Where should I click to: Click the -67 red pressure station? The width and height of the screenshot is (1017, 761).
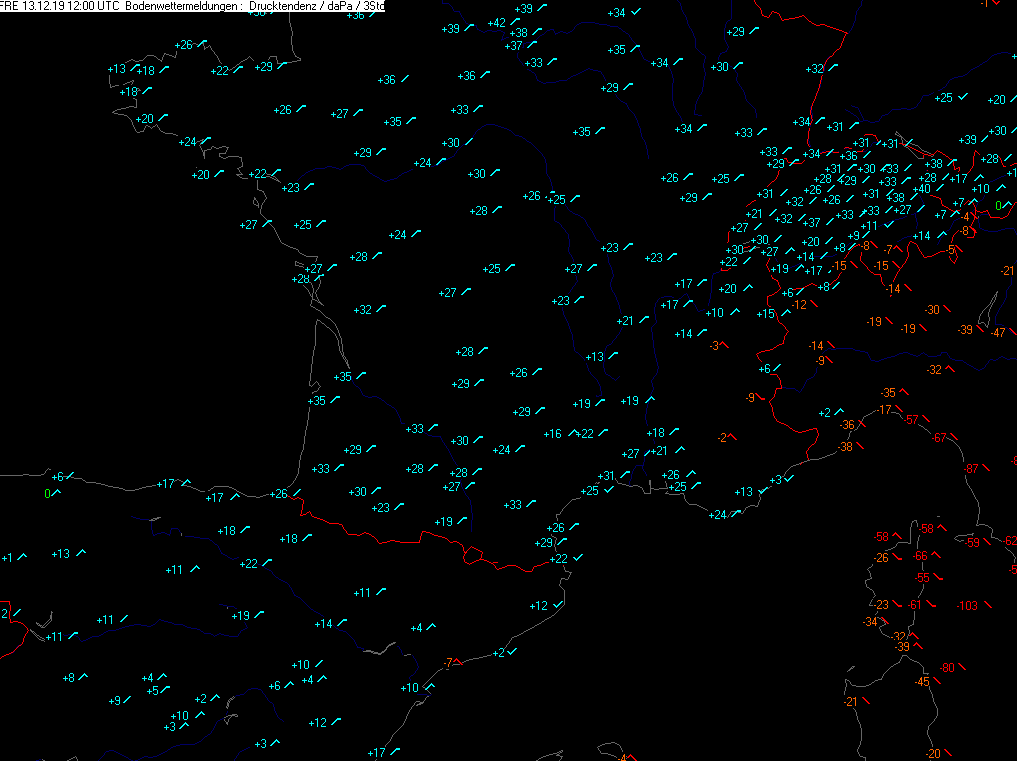(x=938, y=438)
